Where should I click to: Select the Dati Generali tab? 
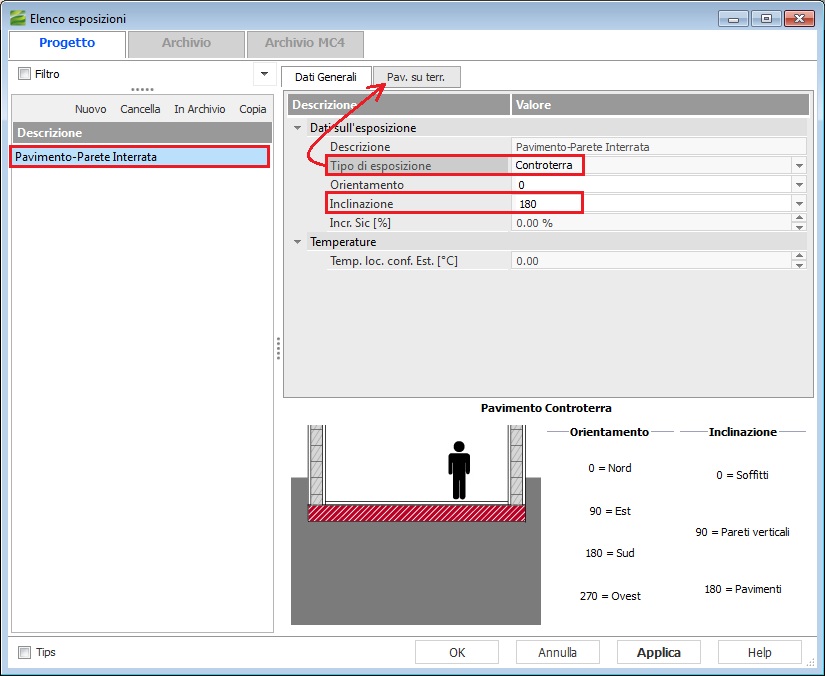point(326,77)
